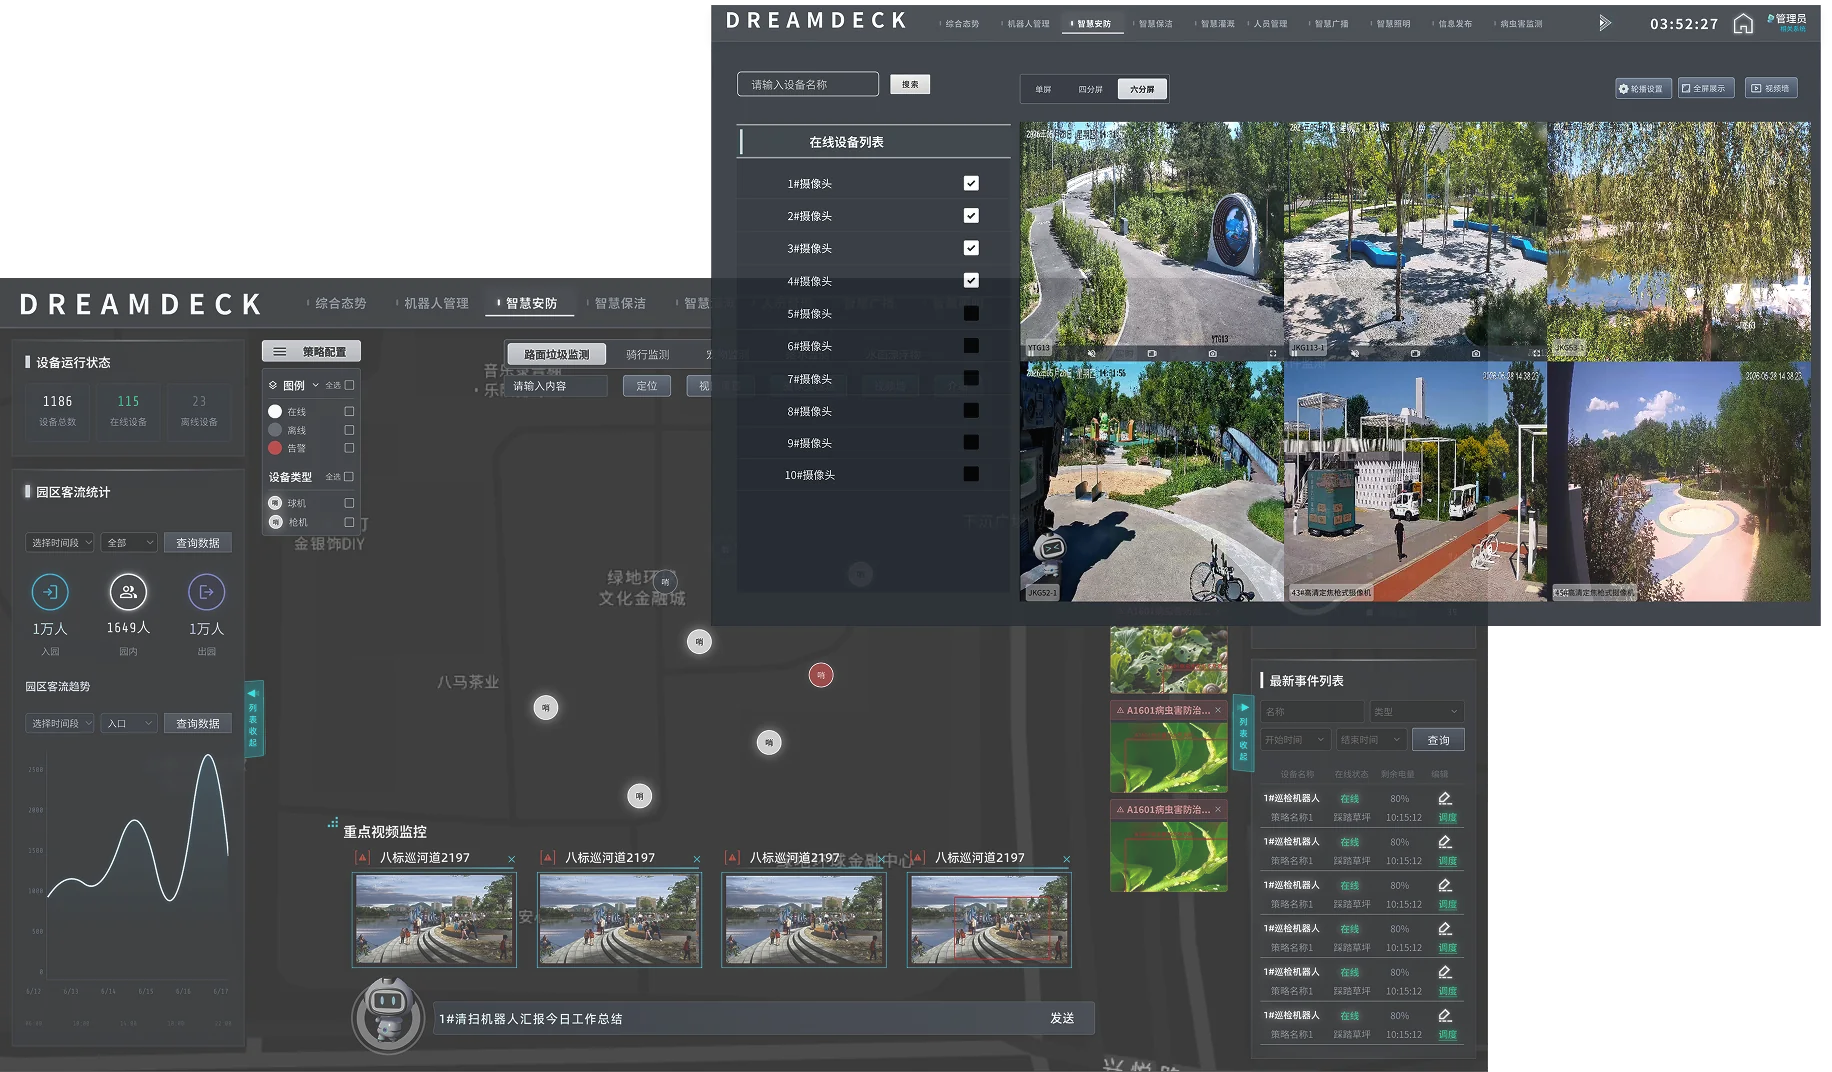Image resolution: width=1832 pixels, height=1072 pixels.
Task: Click the 枪机 bullet camera legend icon
Action: [x=275, y=522]
